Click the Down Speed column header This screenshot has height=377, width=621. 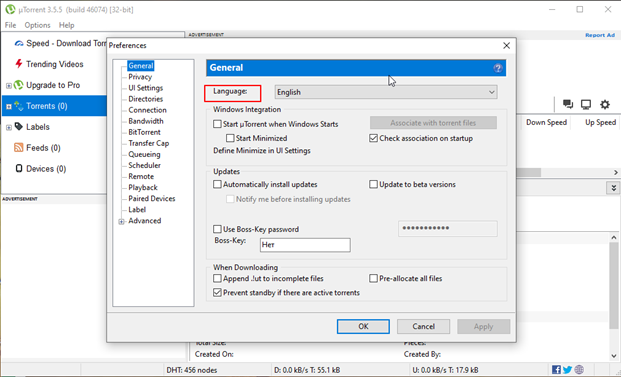coord(546,123)
